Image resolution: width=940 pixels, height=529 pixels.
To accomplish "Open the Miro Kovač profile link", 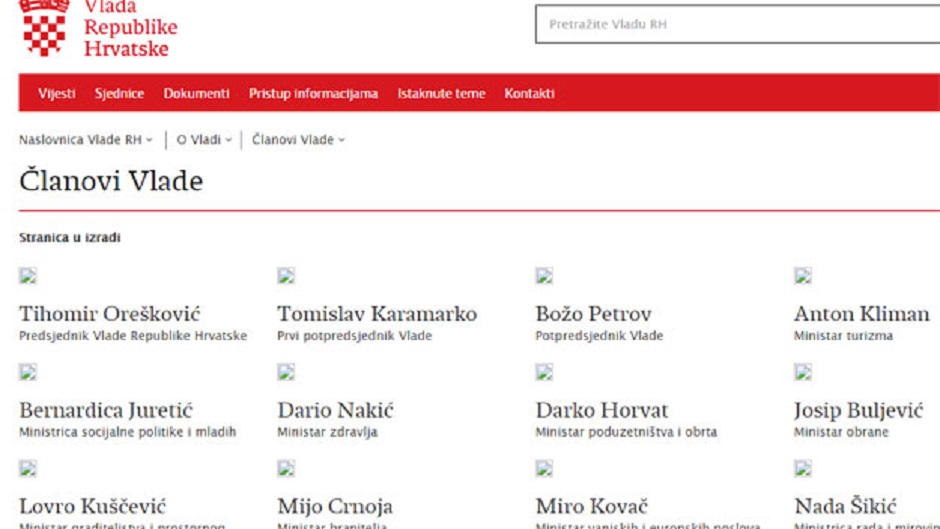I will coord(592,507).
